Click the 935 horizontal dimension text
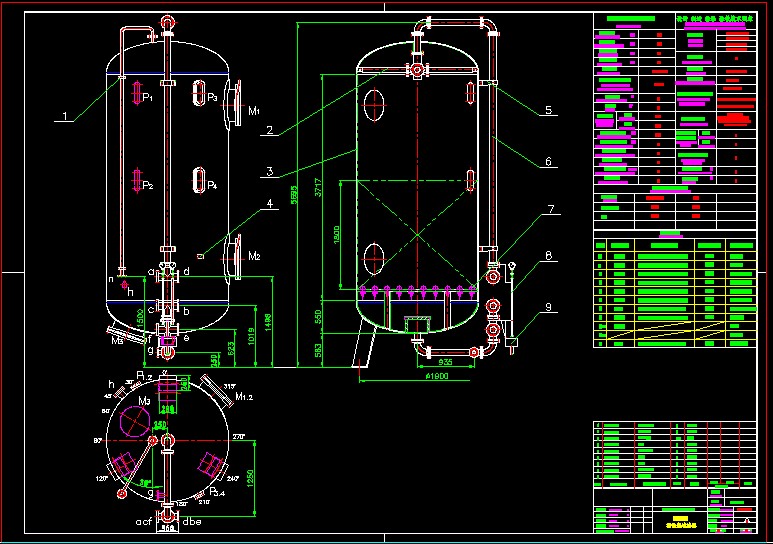Viewport: 773px width, 544px height. pos(446,360)
